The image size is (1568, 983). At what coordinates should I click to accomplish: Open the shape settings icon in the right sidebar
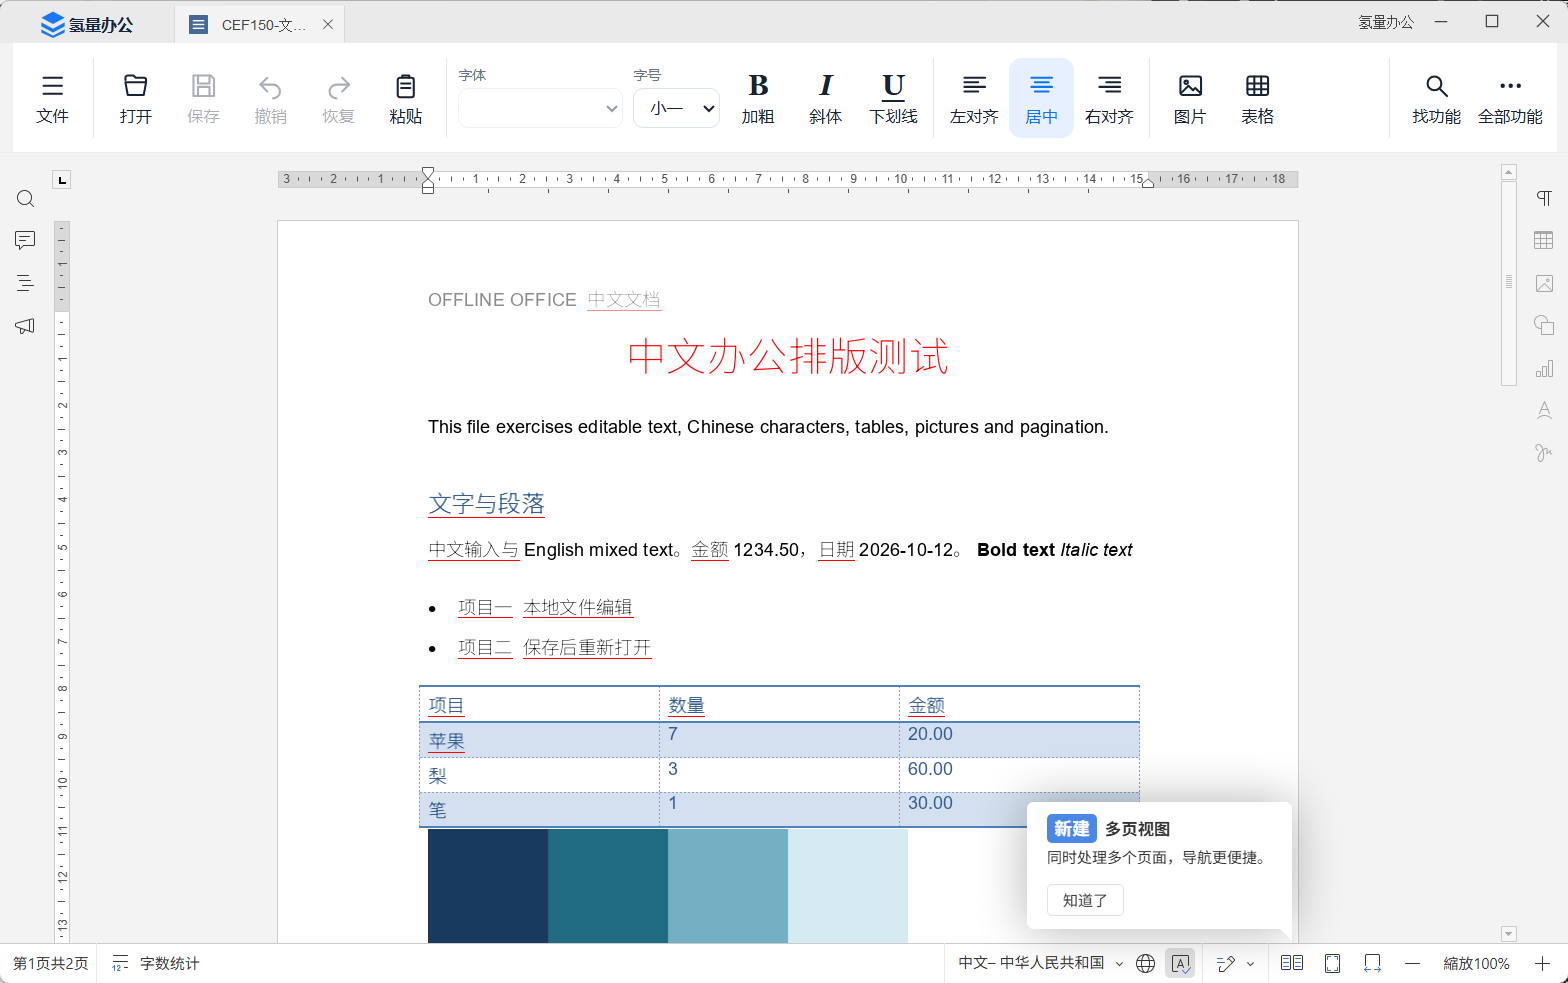coord(1544,325)
